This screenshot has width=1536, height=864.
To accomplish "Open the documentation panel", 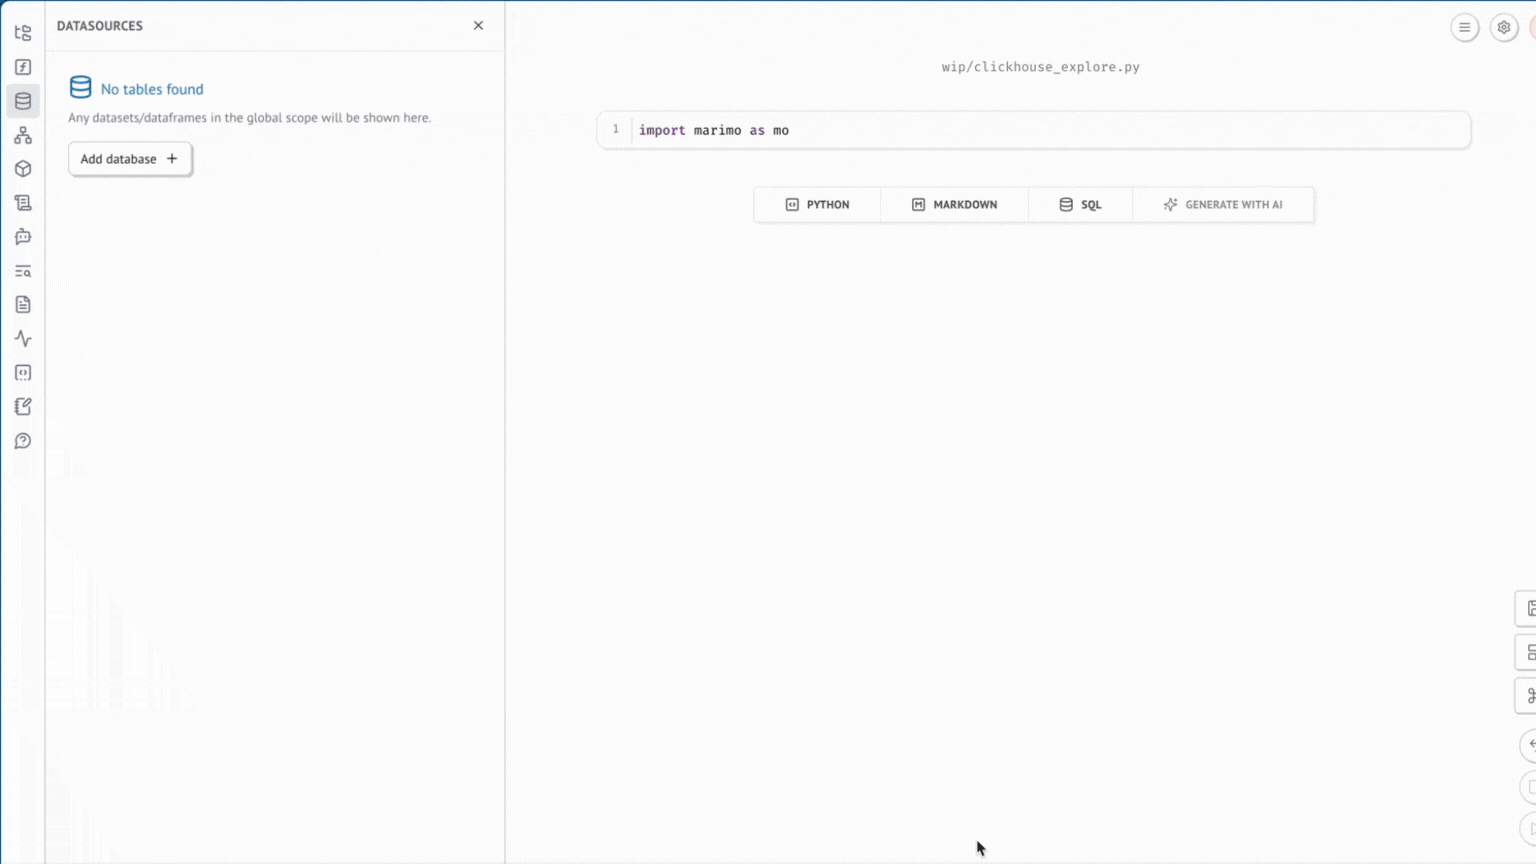I will click(x=22, y=304).
